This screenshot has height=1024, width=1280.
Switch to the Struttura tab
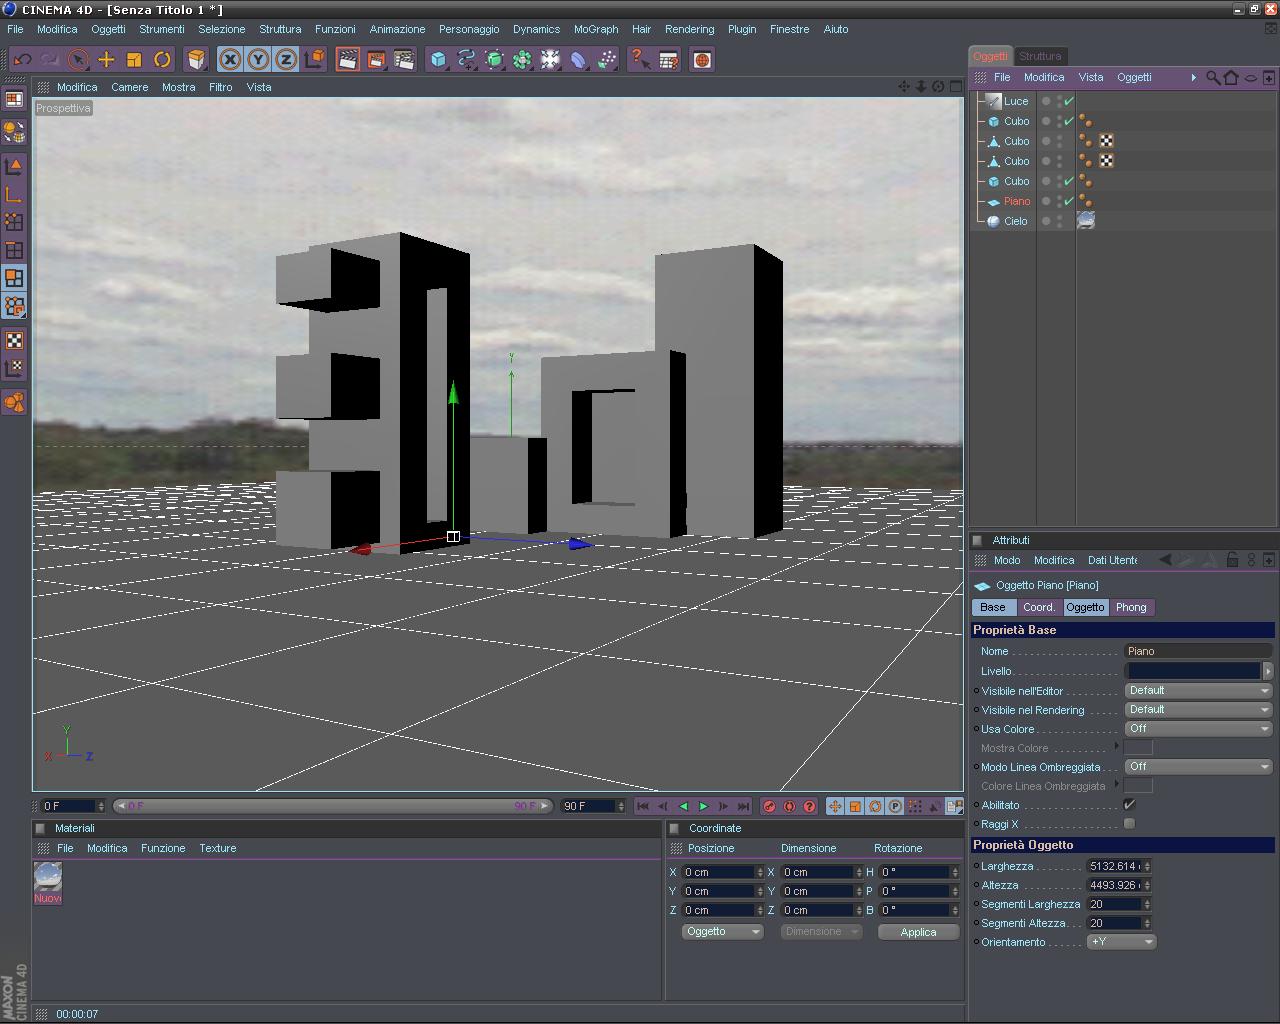click(1040, 56)
